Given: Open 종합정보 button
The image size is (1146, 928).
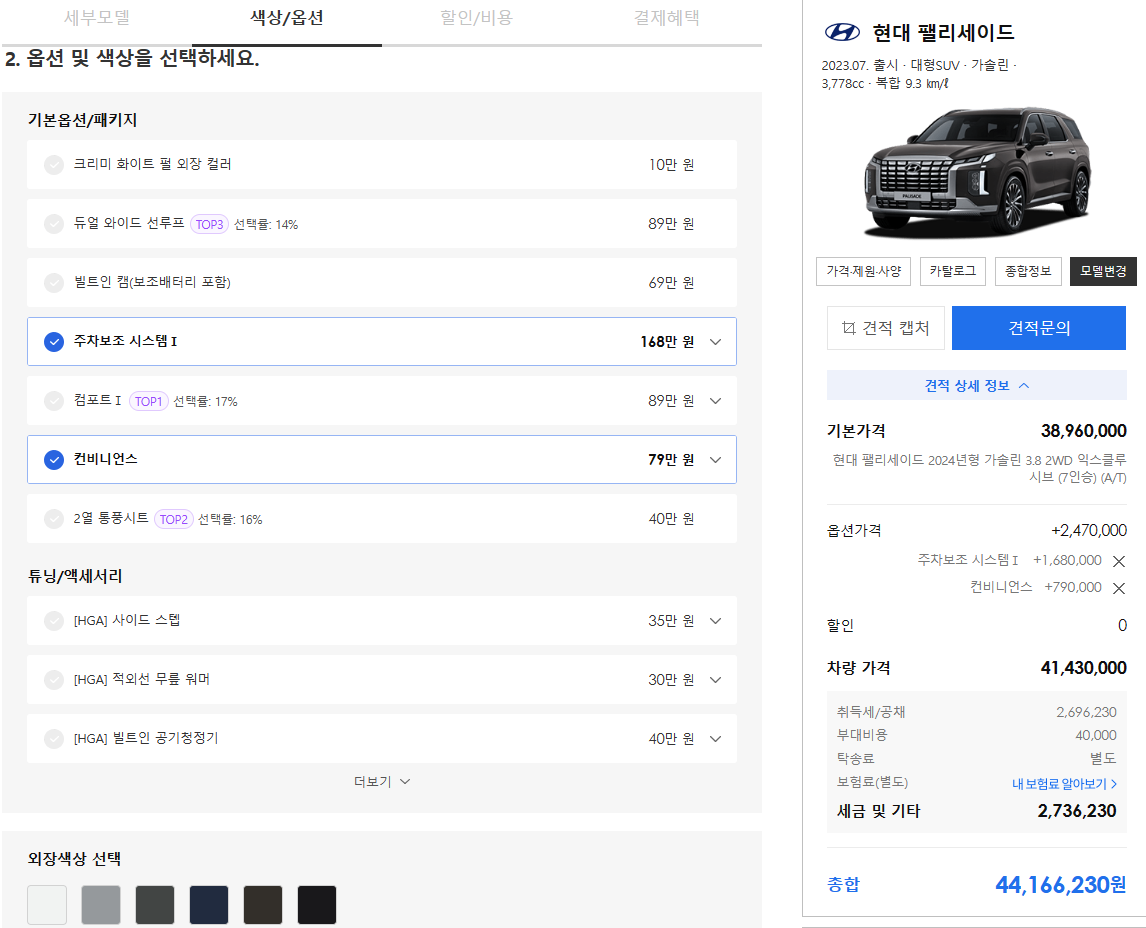Looking at the screenshot, I should tap(1028, 271).
